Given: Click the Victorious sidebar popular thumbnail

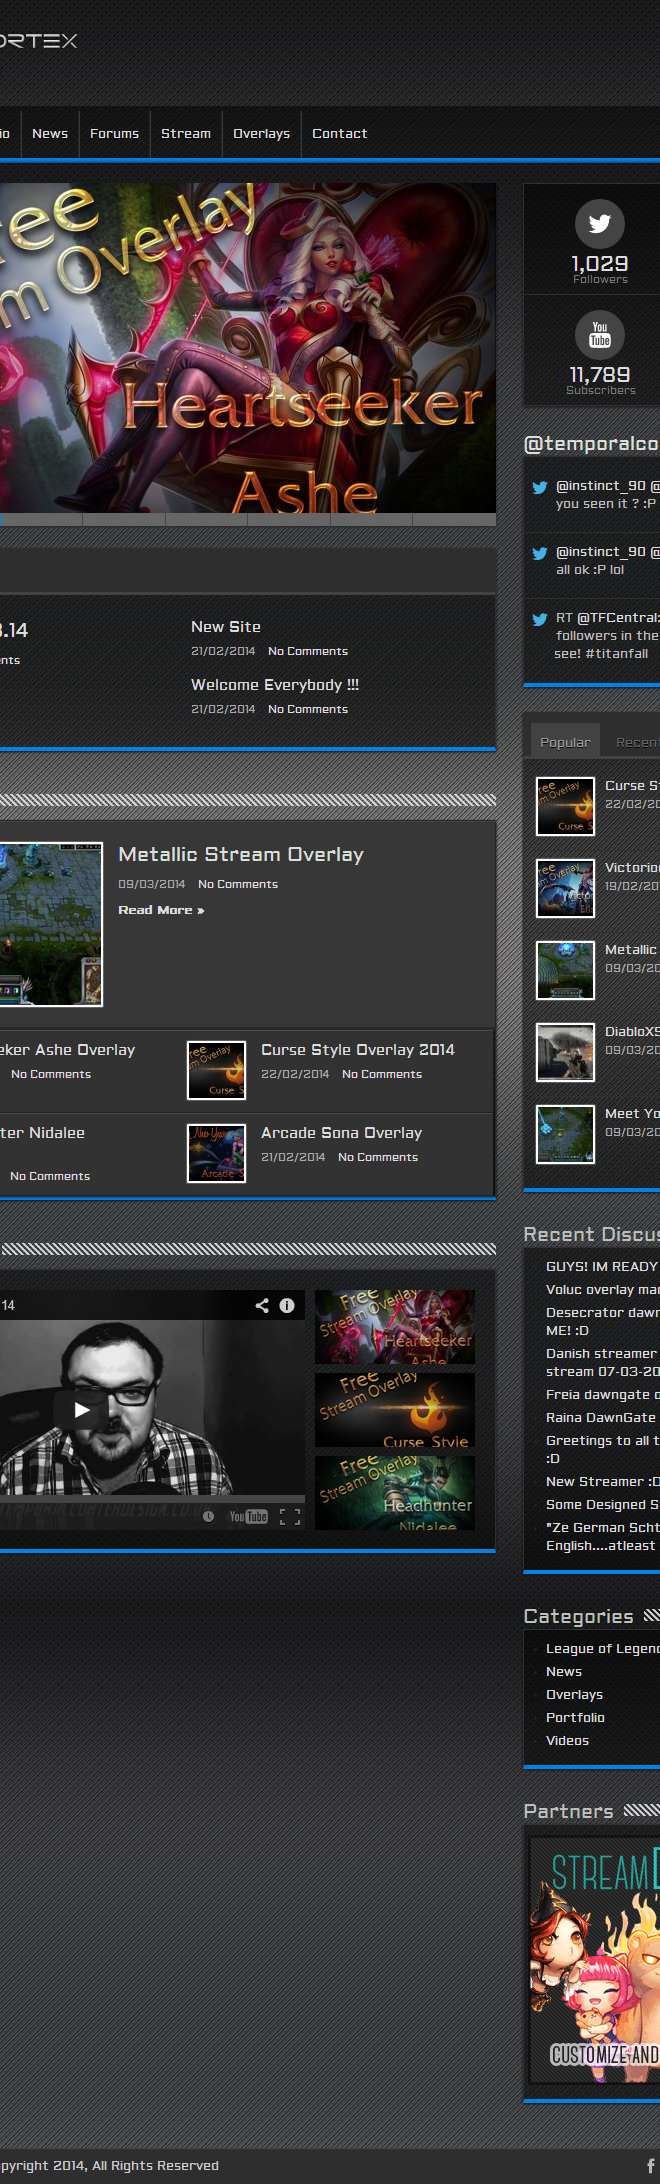Looking at the screenshot, I should (x=566, y=888).
